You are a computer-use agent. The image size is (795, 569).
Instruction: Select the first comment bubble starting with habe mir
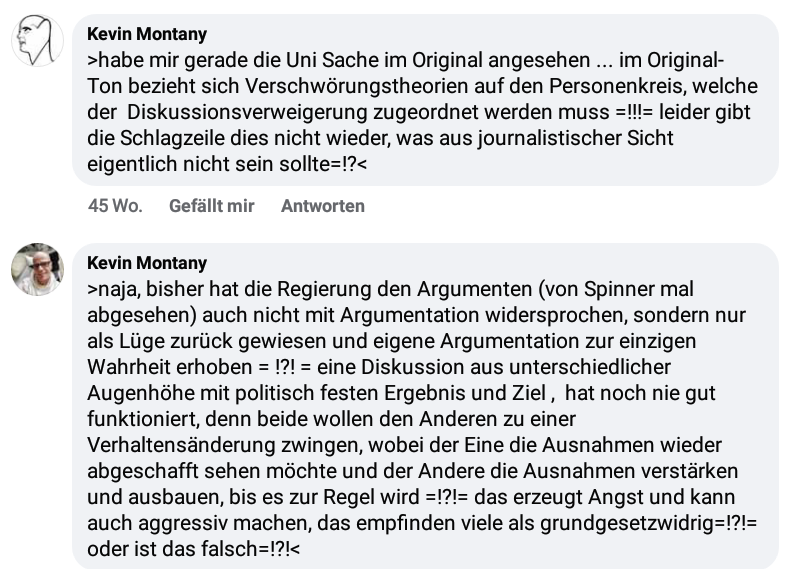click(x=425, y=100)
